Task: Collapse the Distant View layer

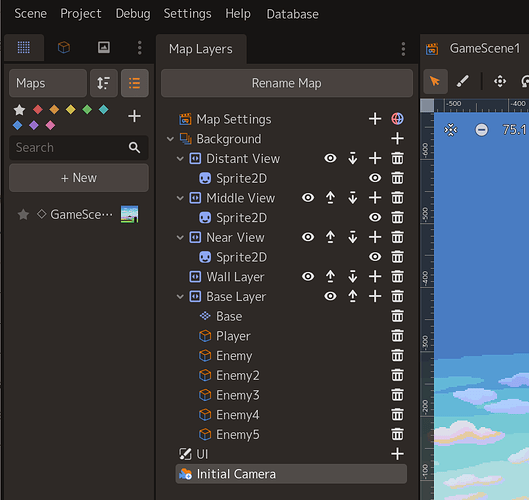Action: [180, 159]
